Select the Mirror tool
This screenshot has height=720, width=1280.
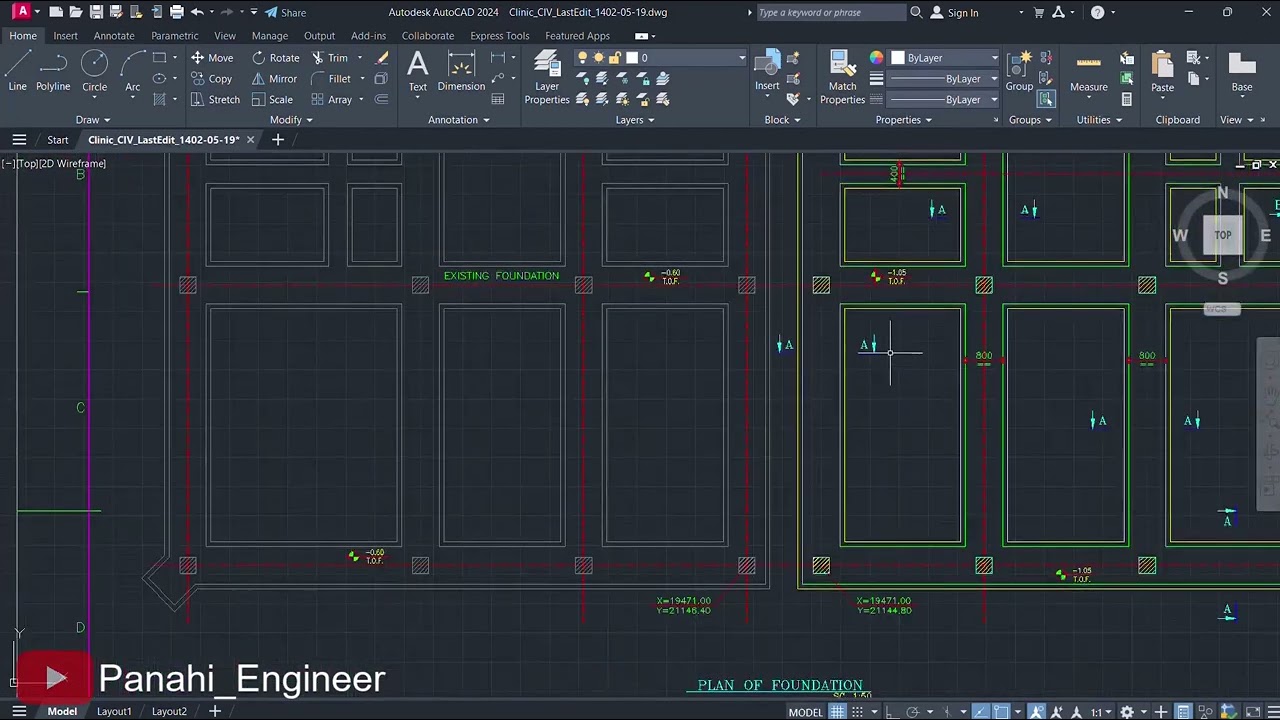click(x=274, y=79)
